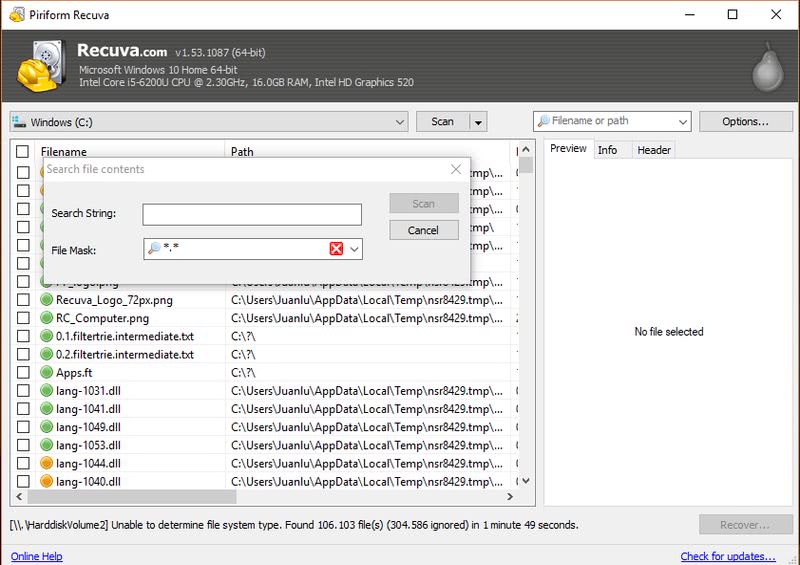Open the Windows (C:) drive dropdown
Image resolution: width=800 pixels, height=565 pixels.
(399, 122)
